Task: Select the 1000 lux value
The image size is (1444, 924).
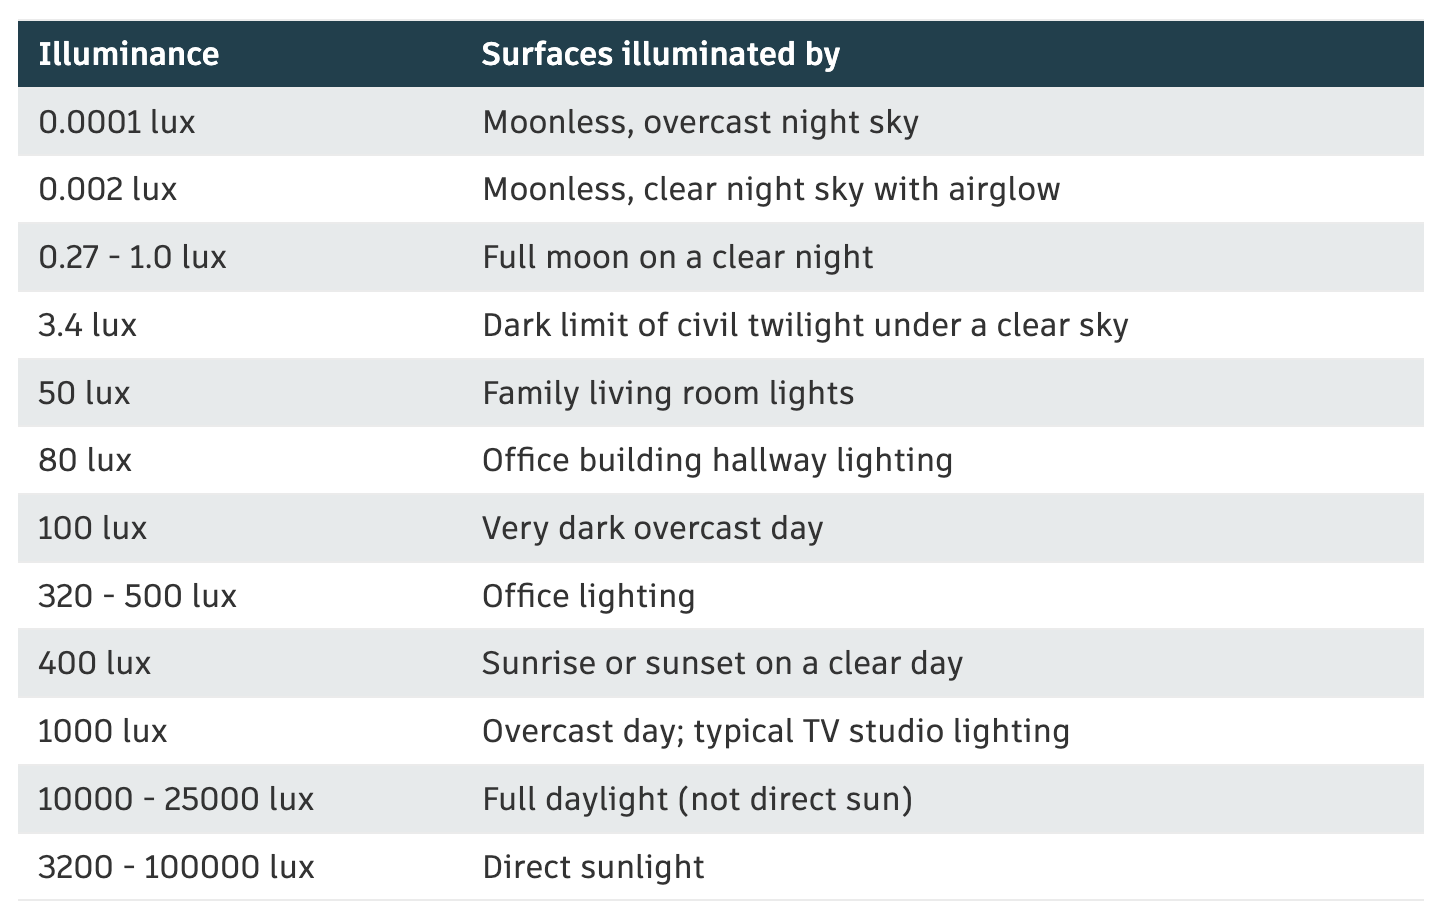Action: coord(102,731)
